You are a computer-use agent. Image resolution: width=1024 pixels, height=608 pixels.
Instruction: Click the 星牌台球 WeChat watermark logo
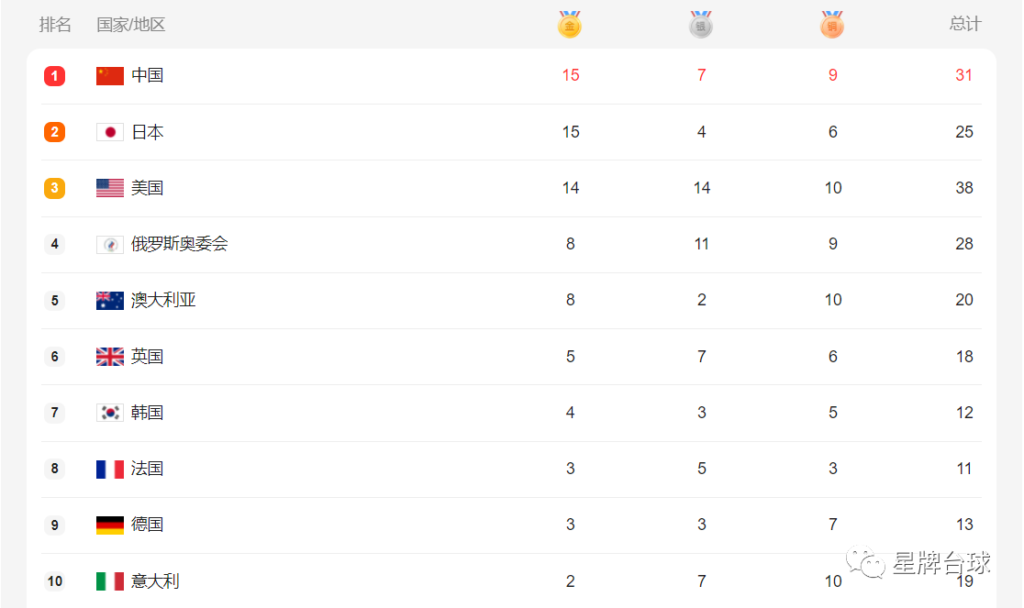[x=918, y=562]
